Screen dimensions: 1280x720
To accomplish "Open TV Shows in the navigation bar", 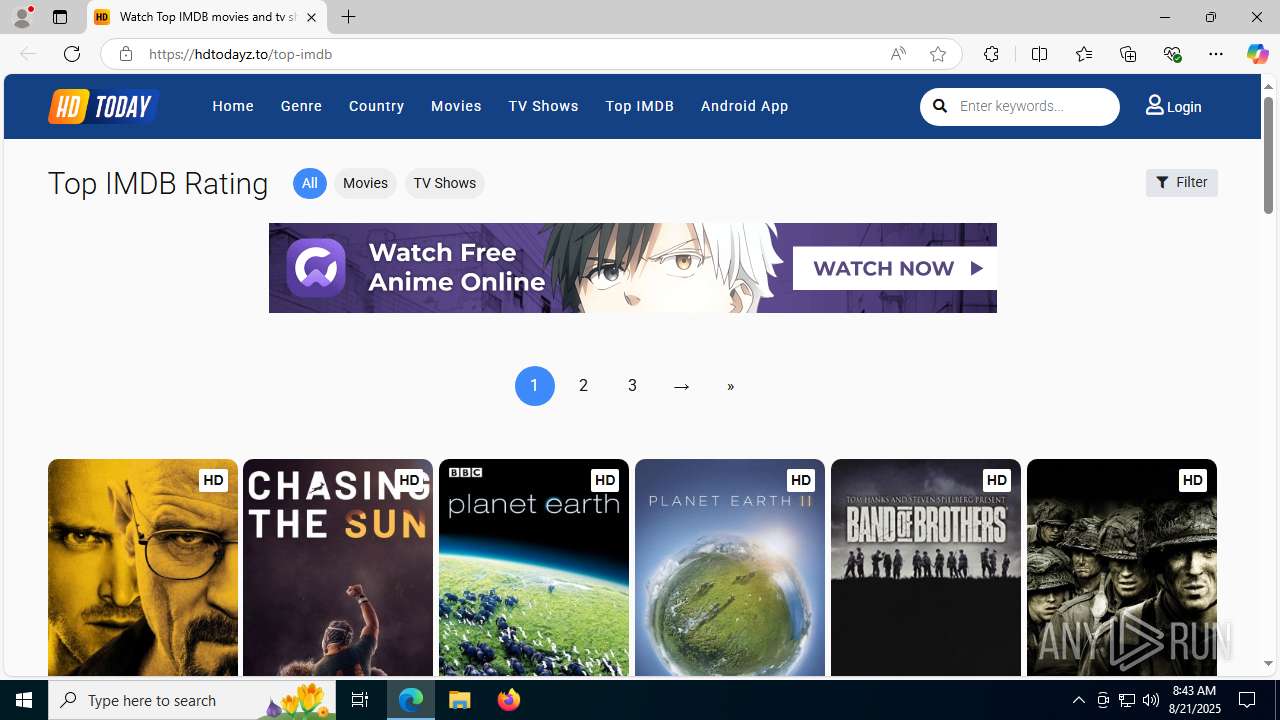I will [543, 106].
